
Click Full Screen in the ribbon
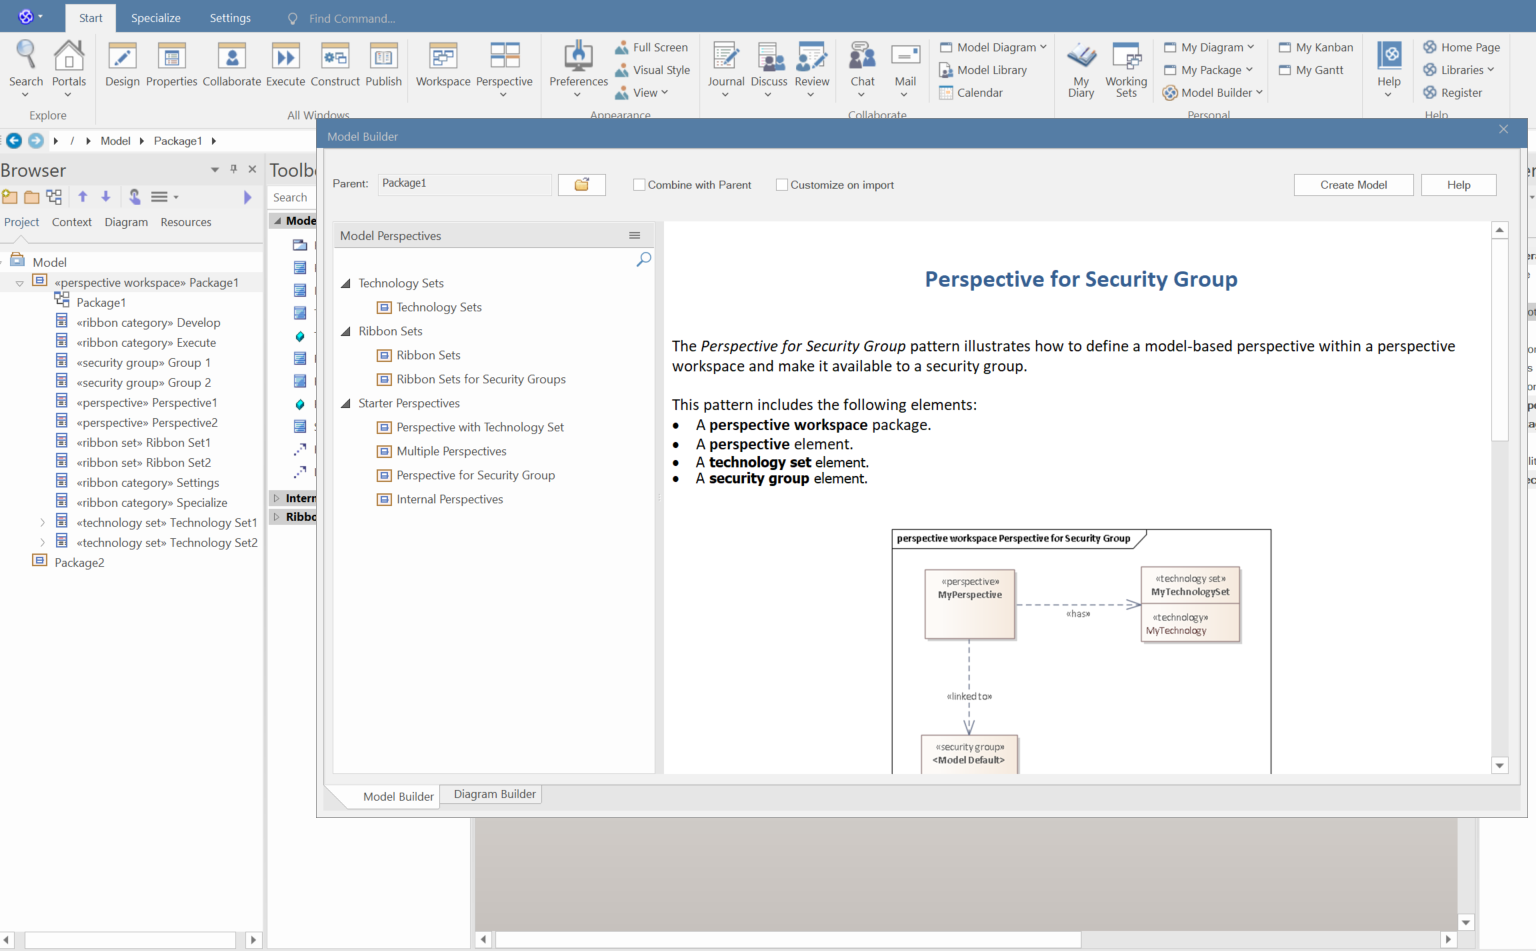pyautogui.click(x=651, y=47)
